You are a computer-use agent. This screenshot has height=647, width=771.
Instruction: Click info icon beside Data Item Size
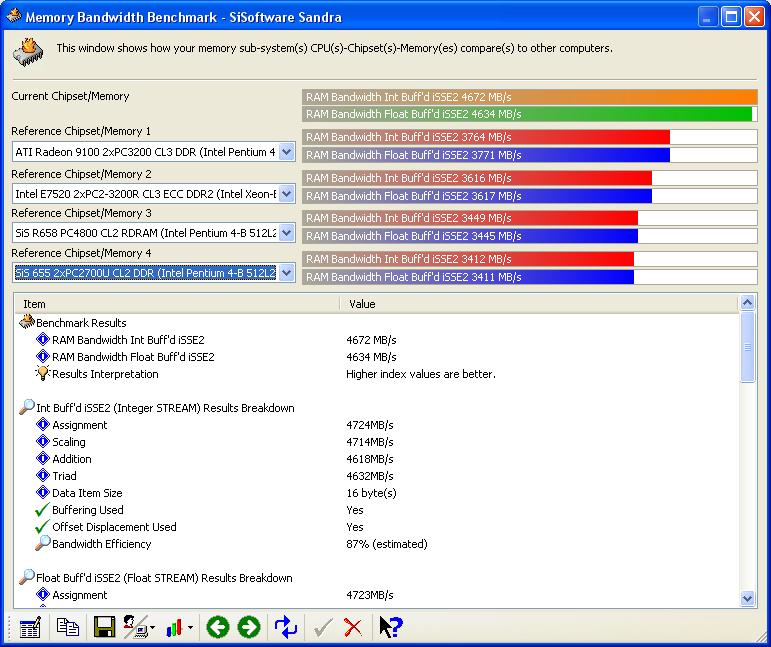pos(43,492)
